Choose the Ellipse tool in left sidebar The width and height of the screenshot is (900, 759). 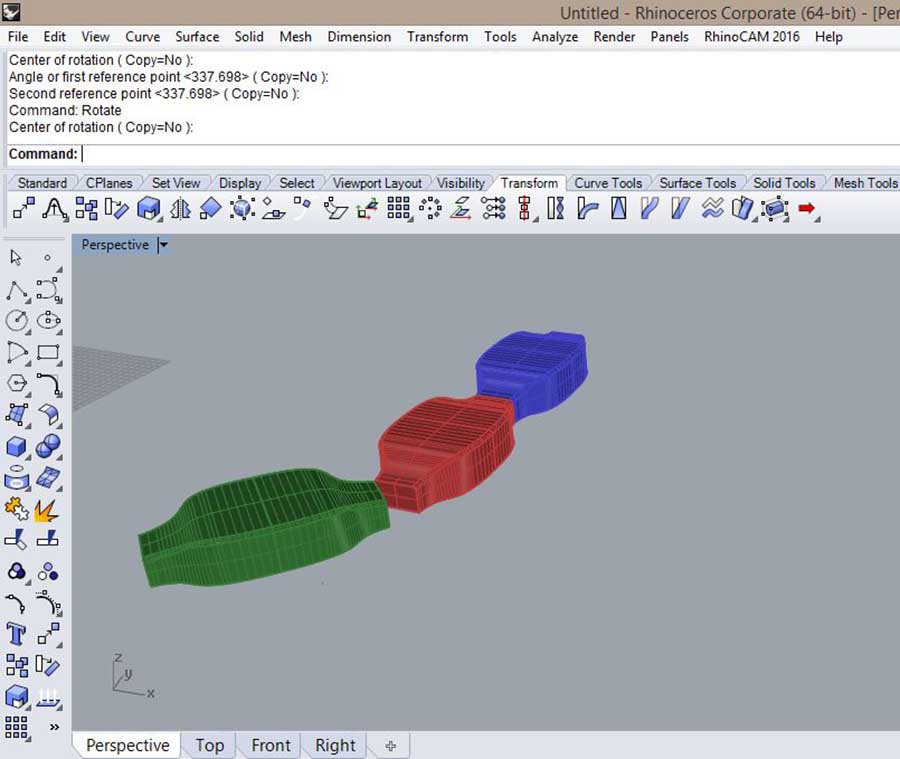(49, 320)
